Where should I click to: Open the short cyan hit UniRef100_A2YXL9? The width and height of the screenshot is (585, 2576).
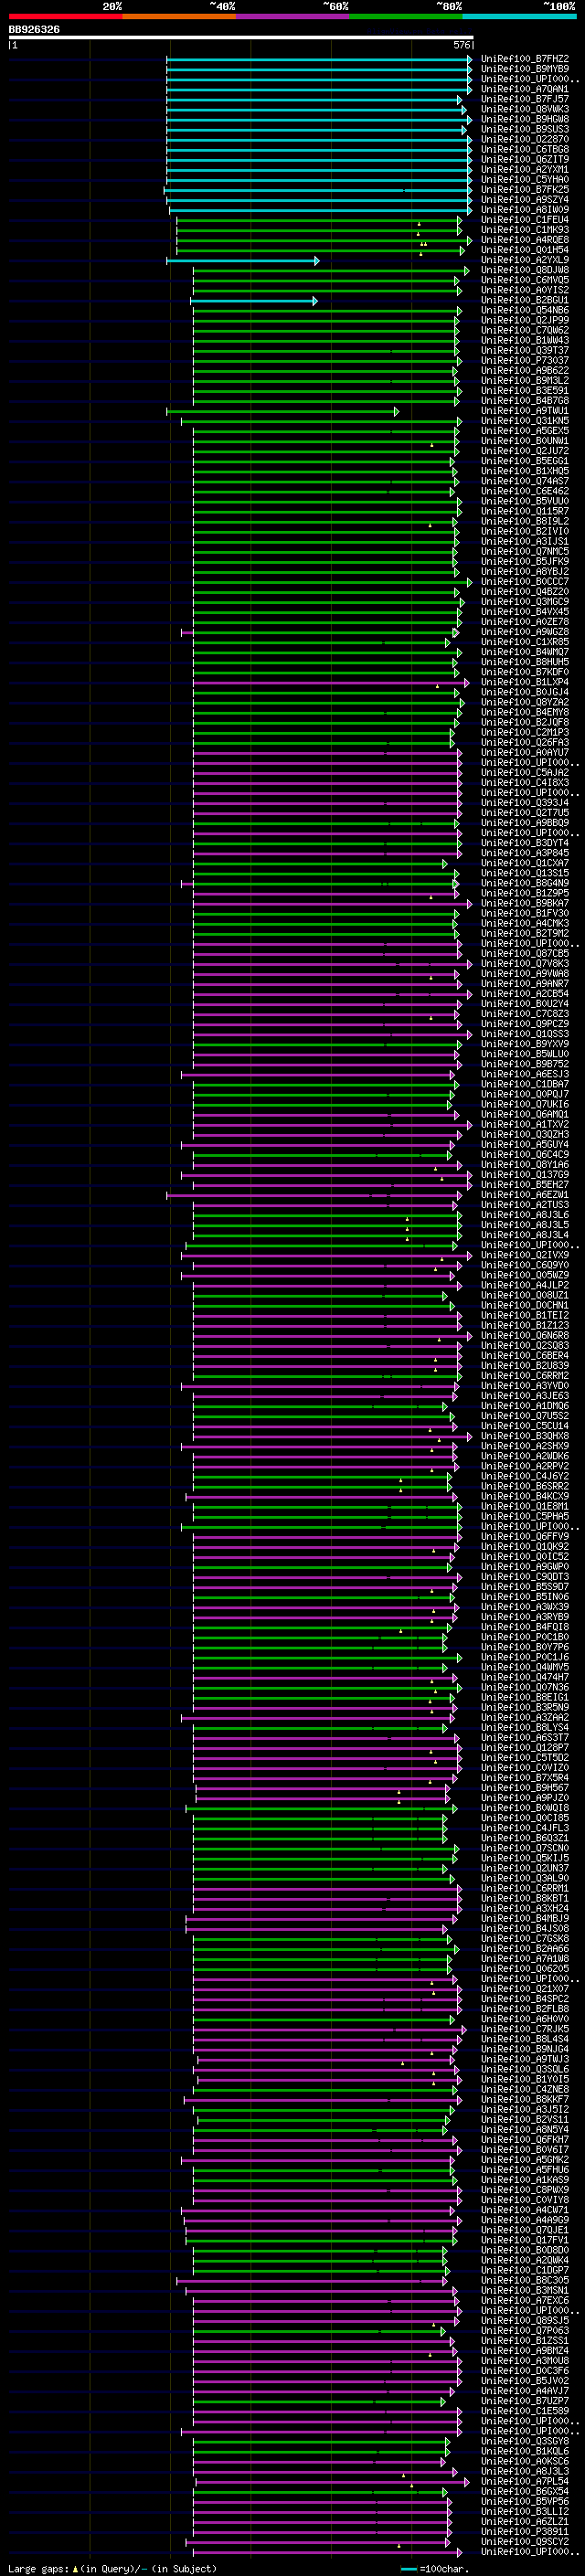(x=525, y=260)
